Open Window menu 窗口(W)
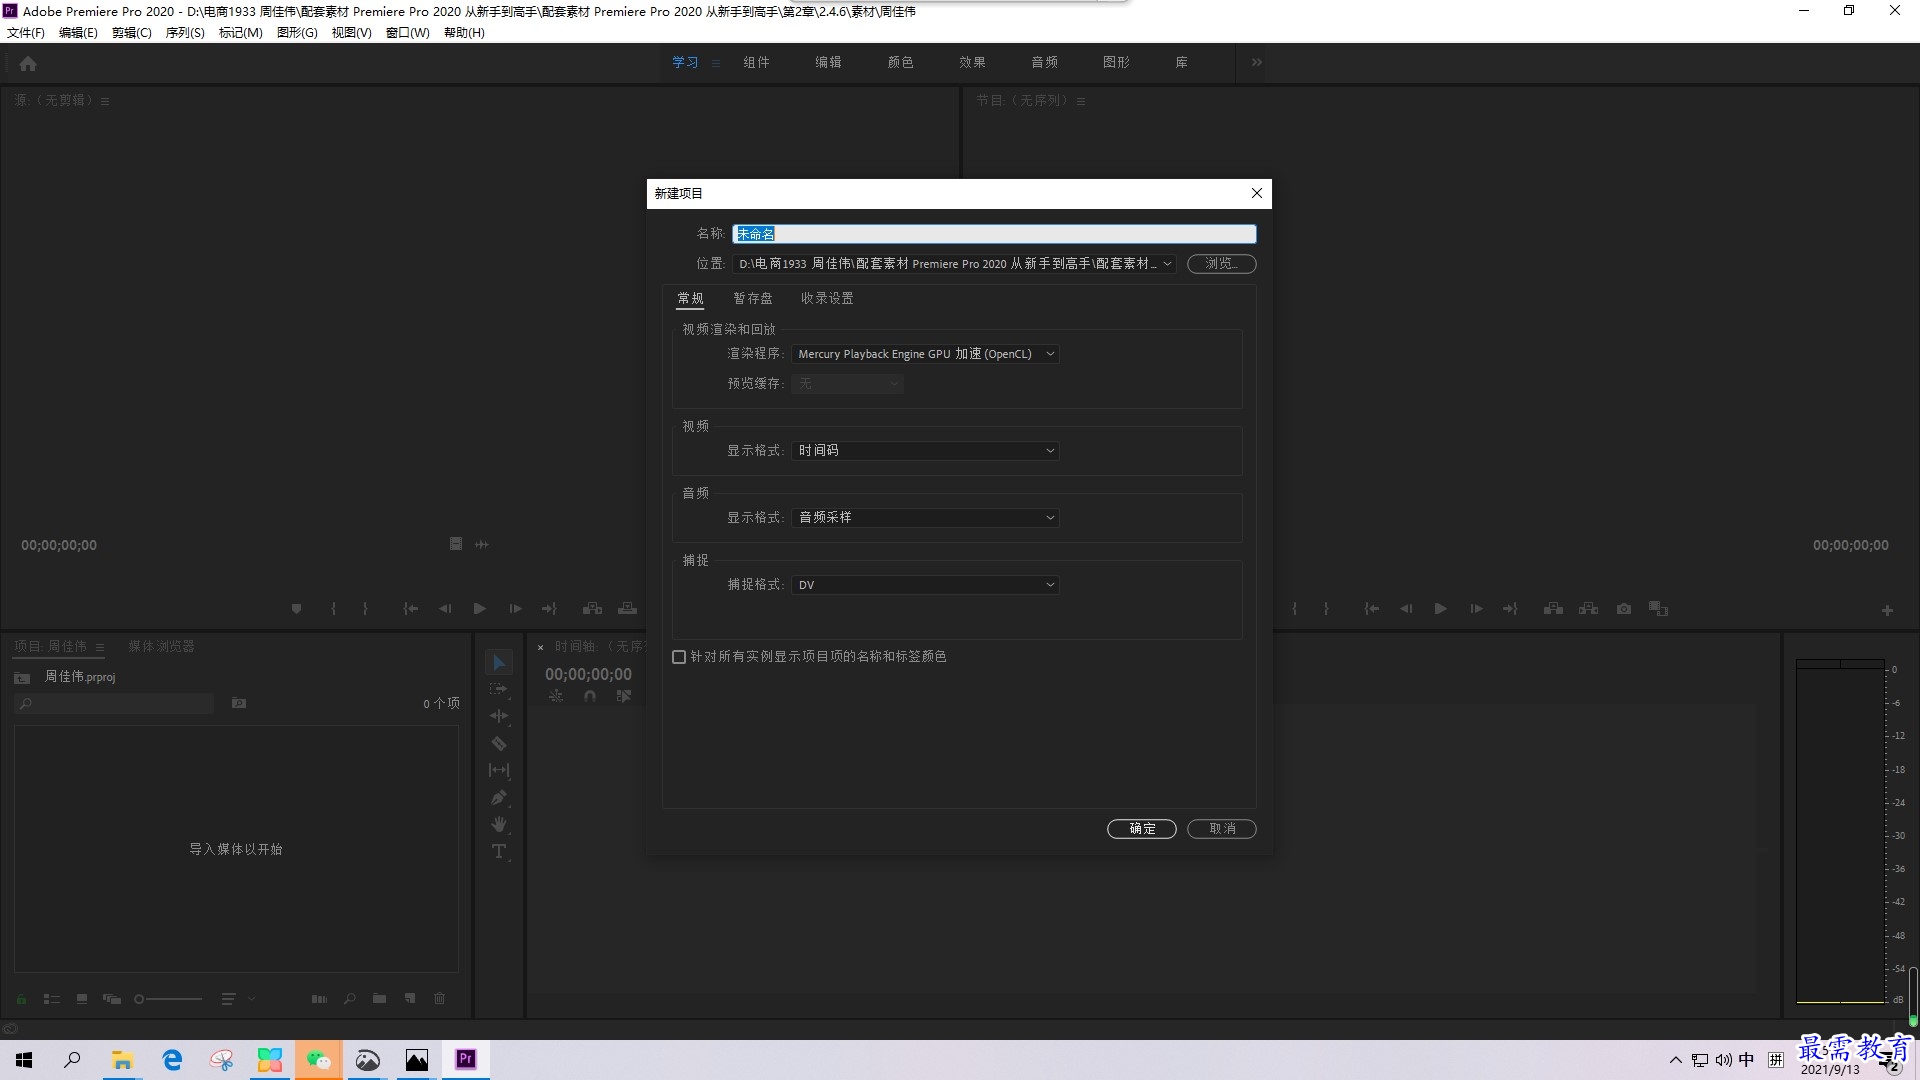 (x=408, y=33)
